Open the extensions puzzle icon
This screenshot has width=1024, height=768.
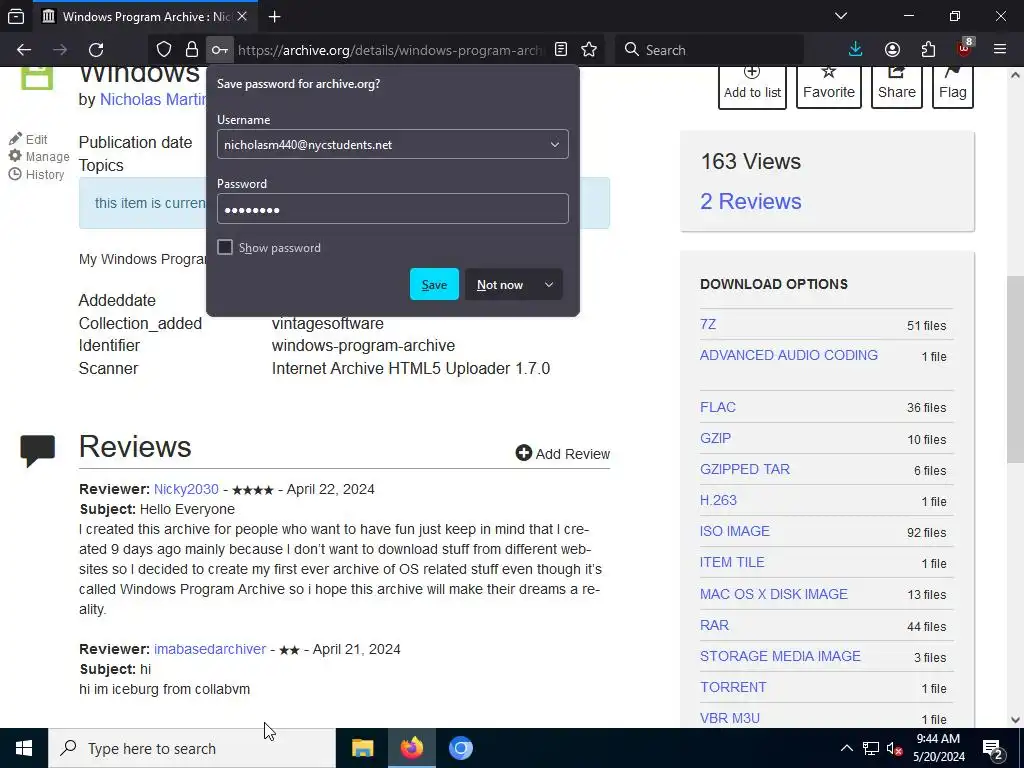(928, 50)
